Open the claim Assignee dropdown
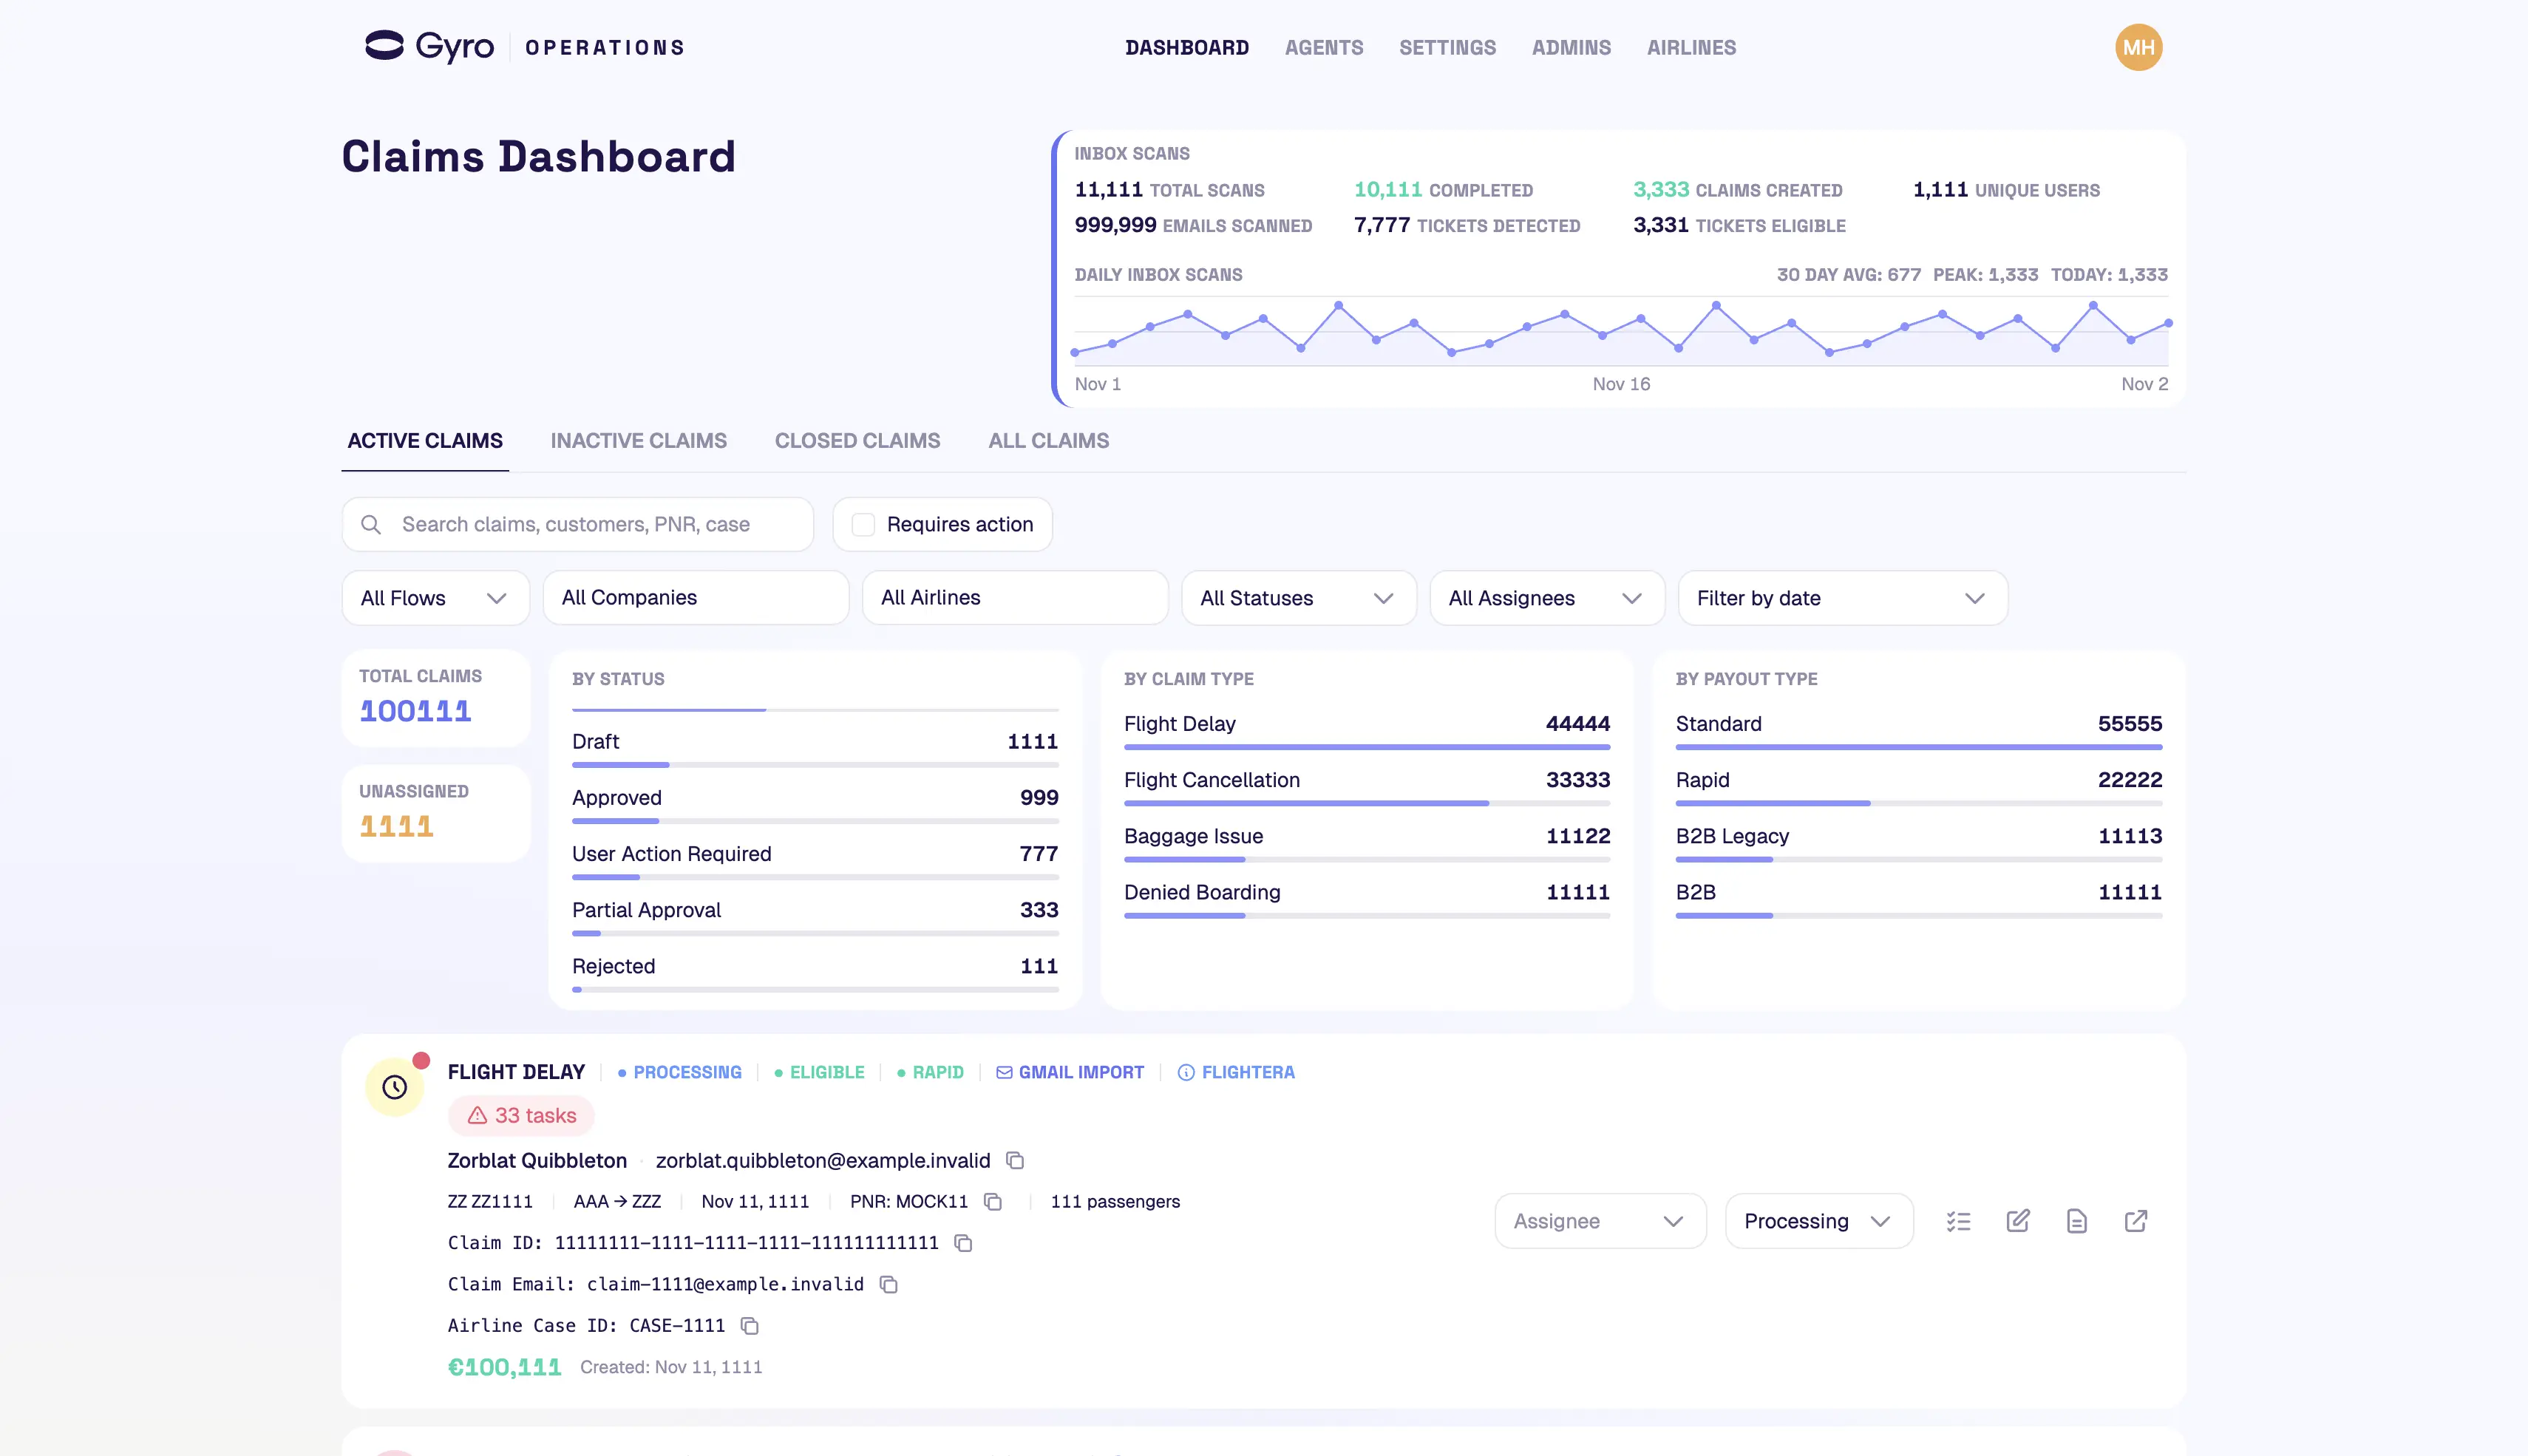The height and width of the screenshot is (1456, 2528). (1600, 1221)
